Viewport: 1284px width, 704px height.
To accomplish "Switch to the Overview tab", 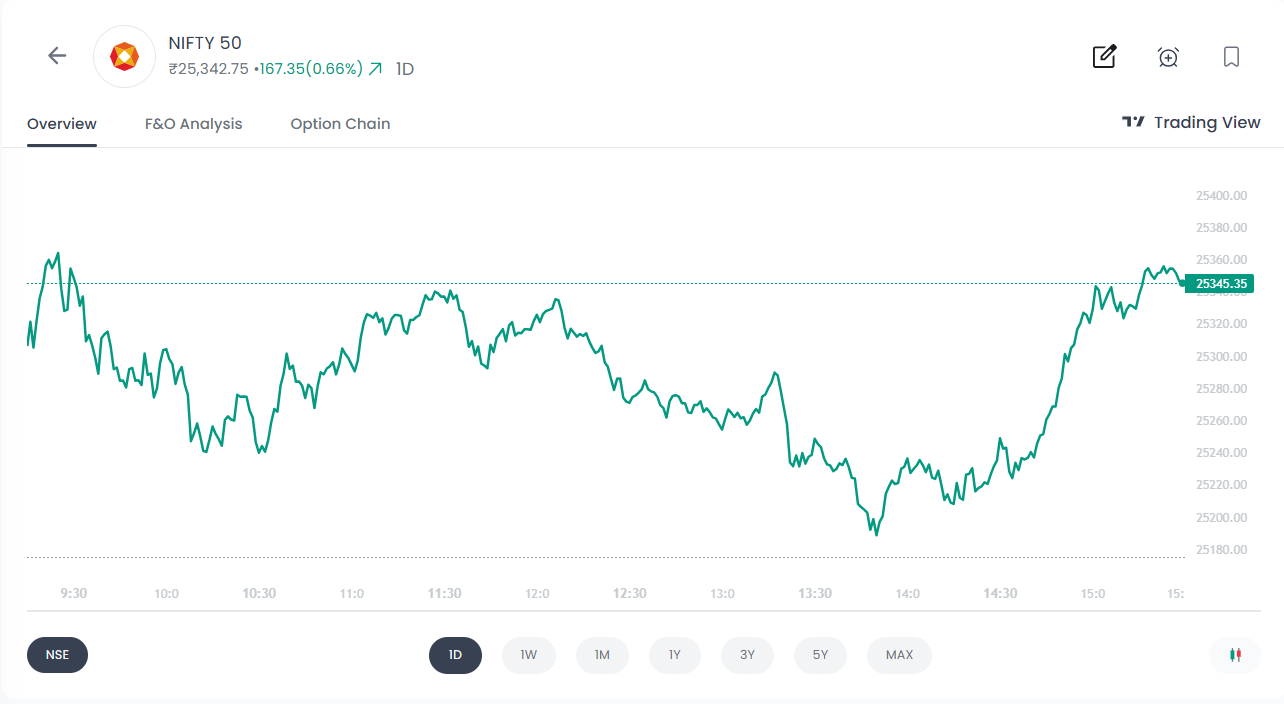I will (x=62, y=124).
